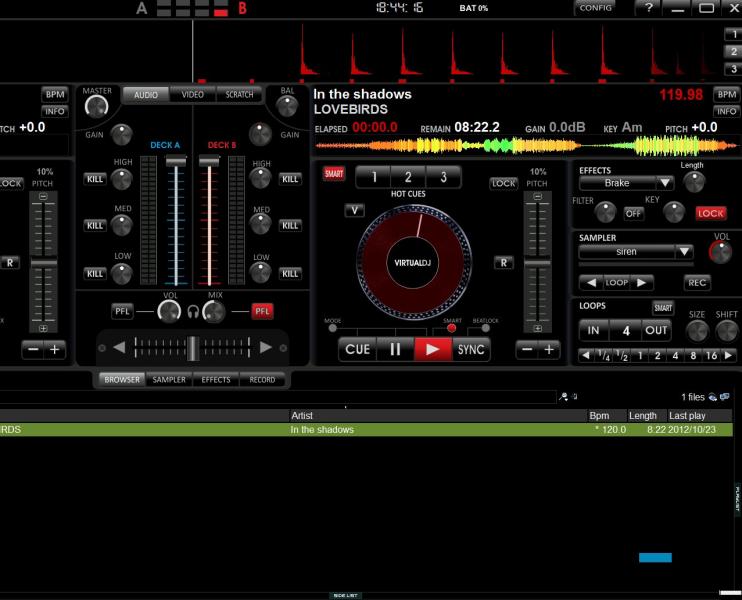This screenshot has height=600, width=742.
Task: Switch to the VIDEO mixer tab
Action: pos(192,95)
